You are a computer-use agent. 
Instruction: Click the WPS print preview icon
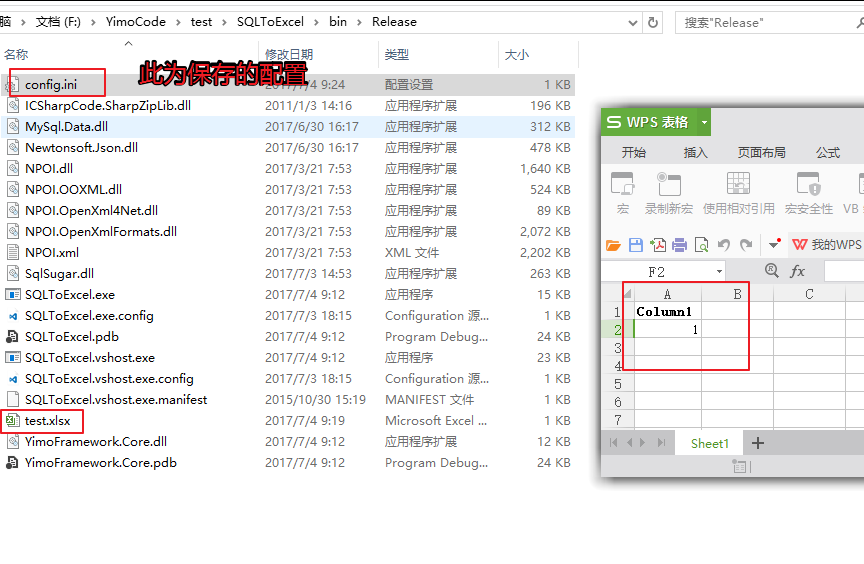pos(701,245)
